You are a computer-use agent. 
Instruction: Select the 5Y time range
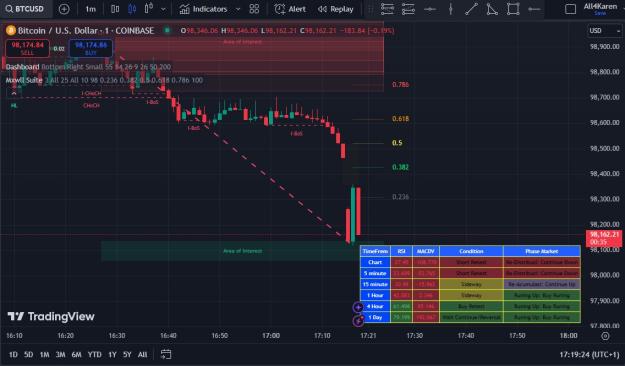tap(127, 354)
